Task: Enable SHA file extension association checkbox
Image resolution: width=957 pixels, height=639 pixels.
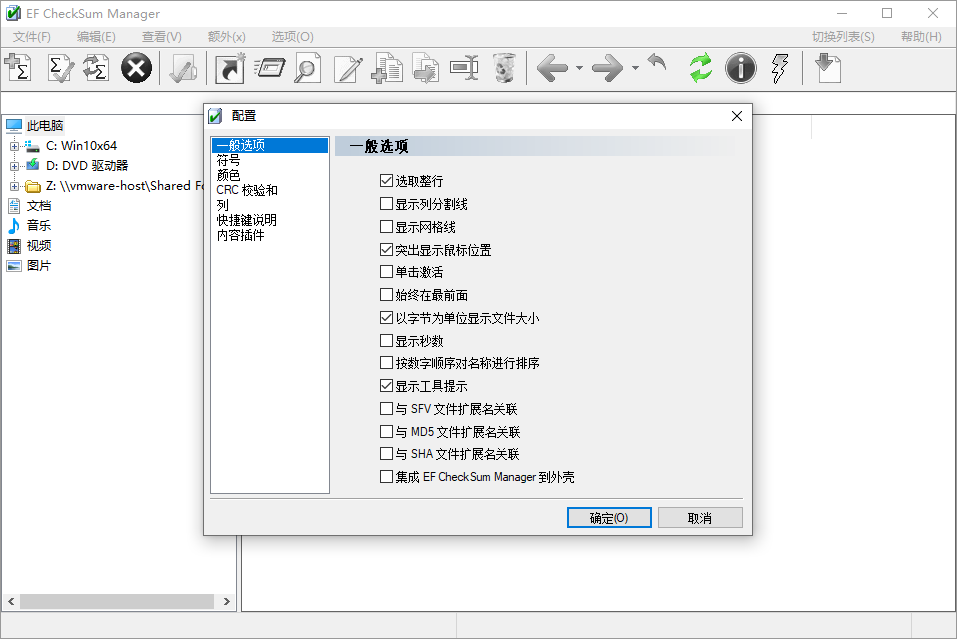Action: coord(386,453)
